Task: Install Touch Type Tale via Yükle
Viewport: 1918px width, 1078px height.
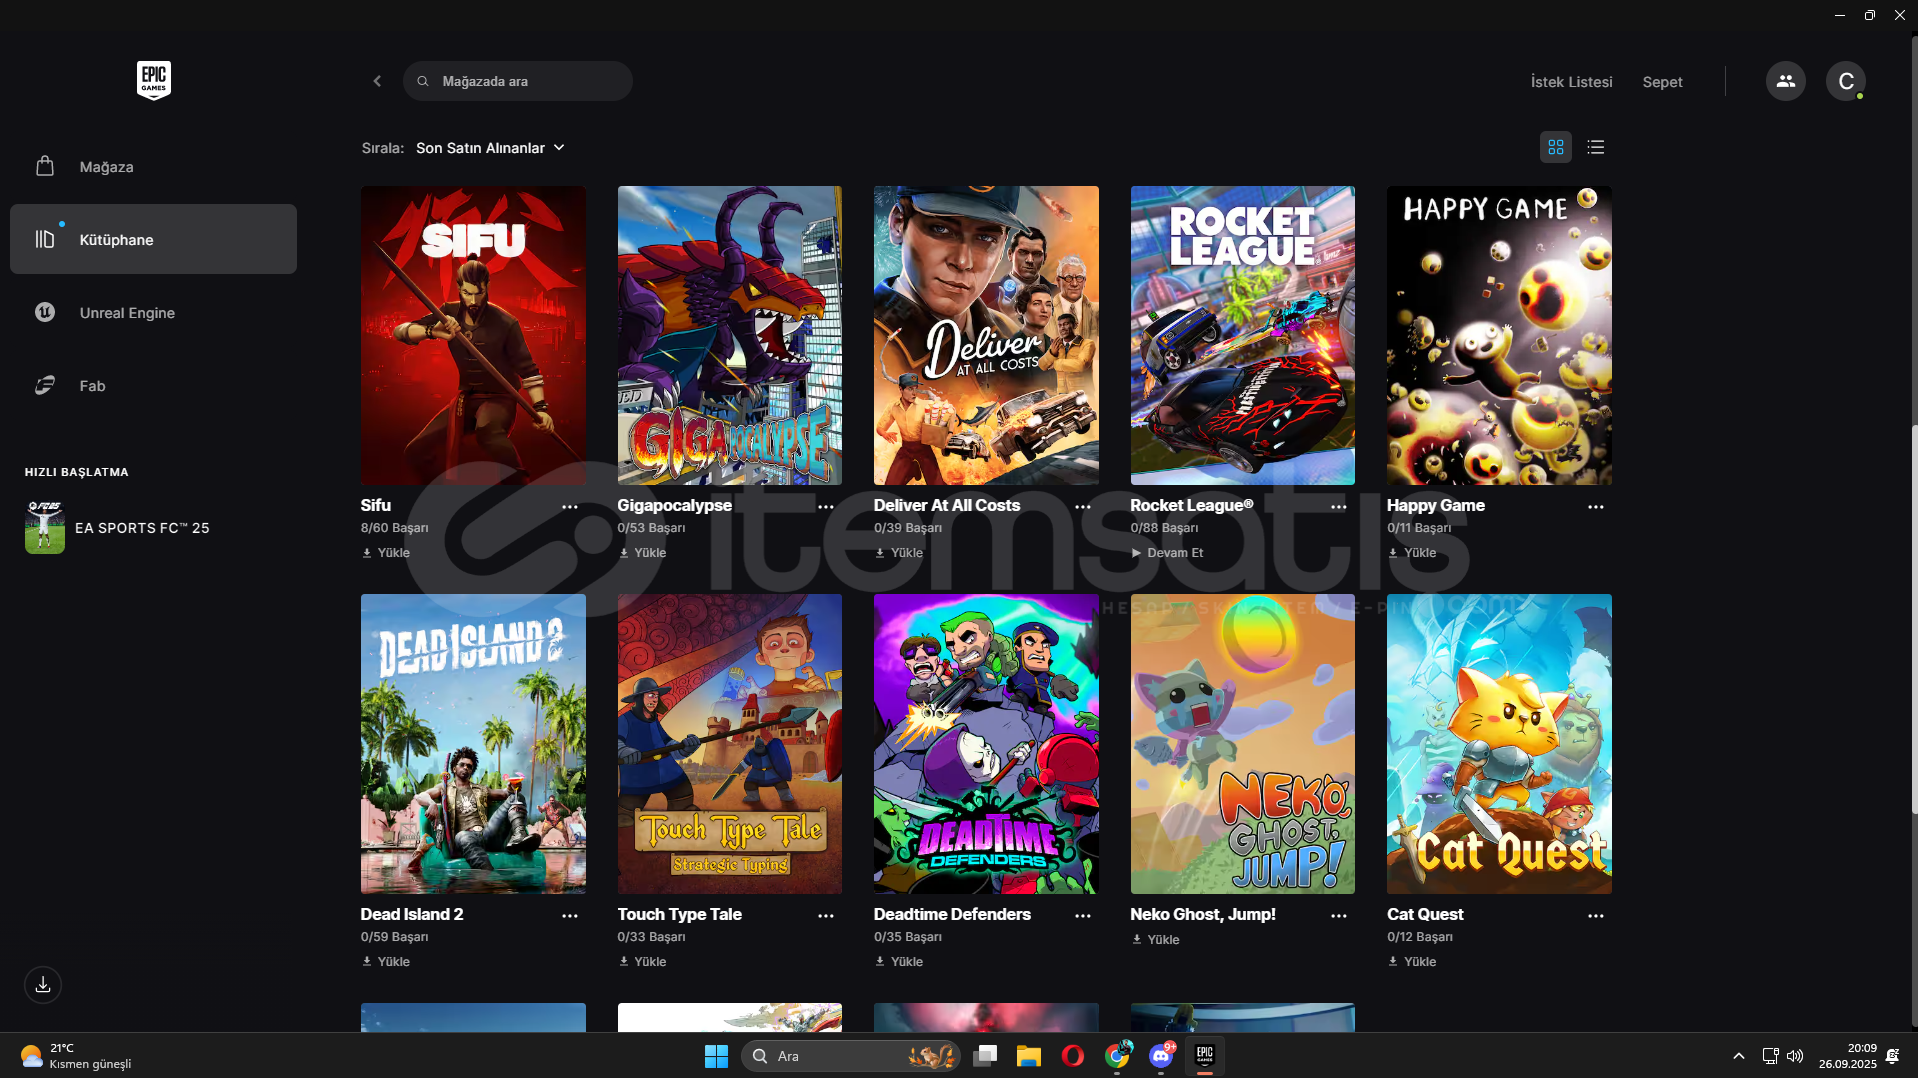Action: [x=642, y=962]
